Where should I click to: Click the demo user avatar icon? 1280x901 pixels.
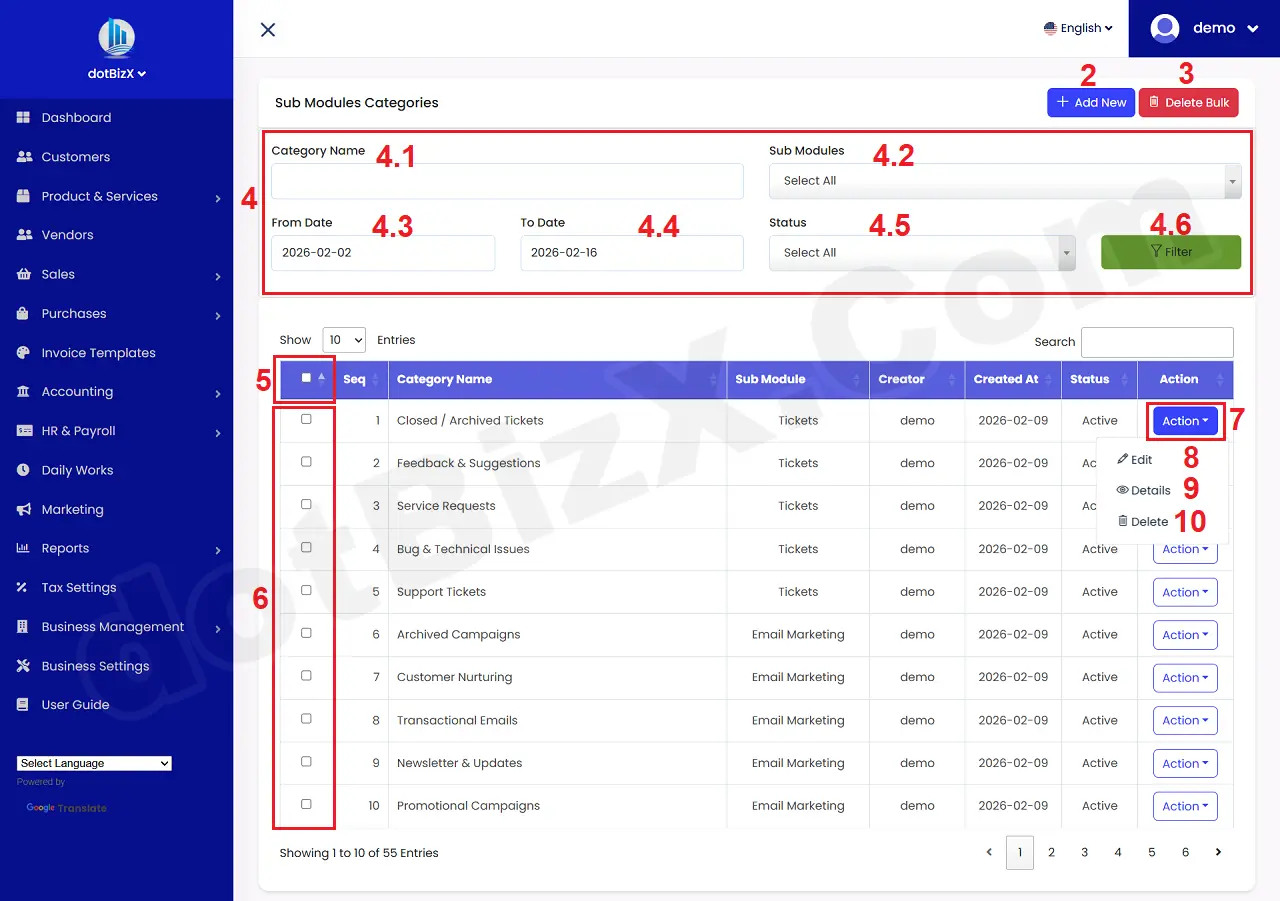tap(1165, 28)
